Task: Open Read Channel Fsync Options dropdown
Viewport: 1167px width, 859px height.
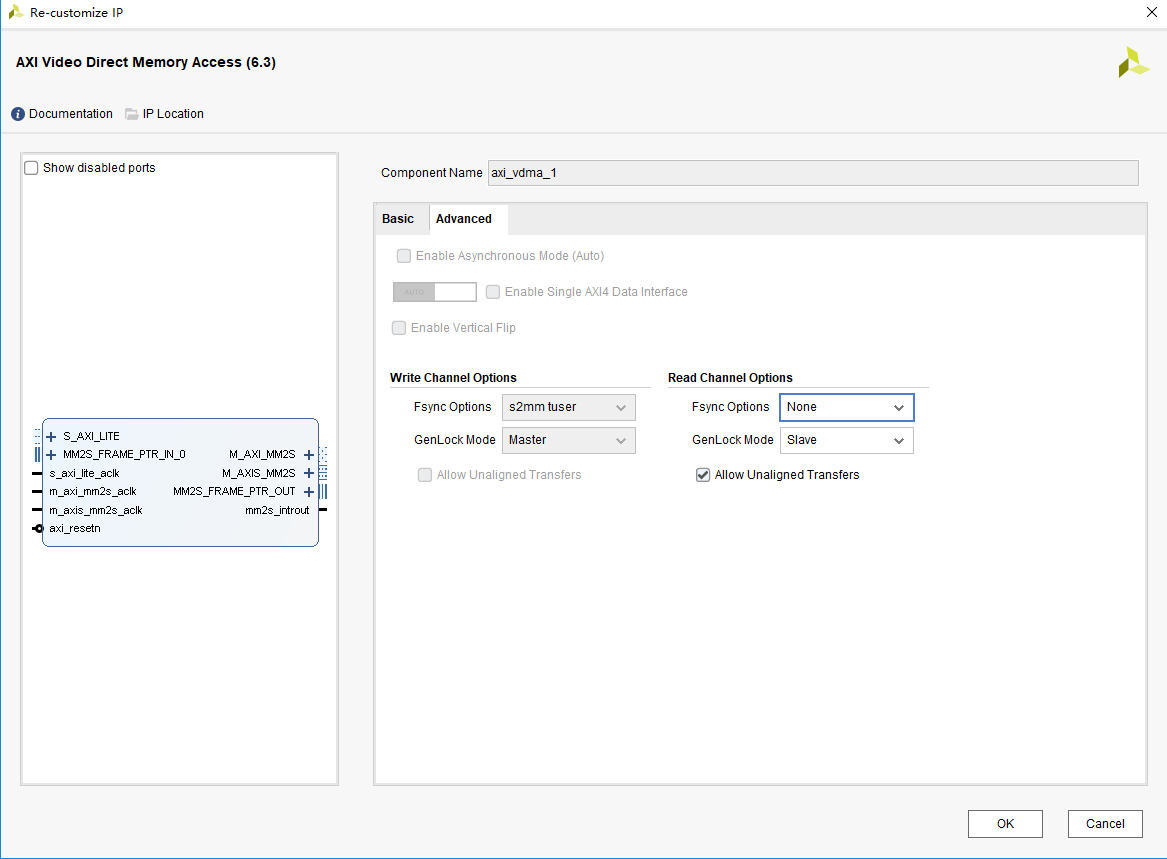Action: pyautogui.click(x=846, y=407)
